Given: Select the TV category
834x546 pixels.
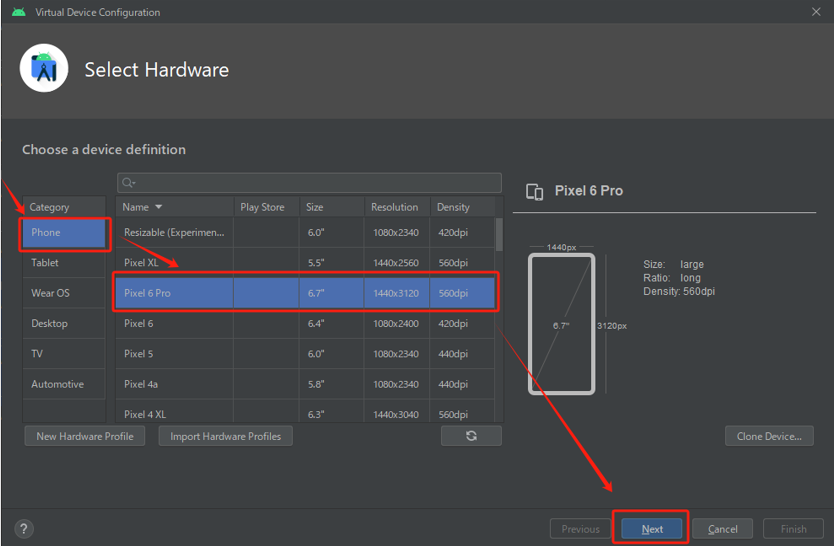Looking at the screenshot, I should [x=64, y=354].
